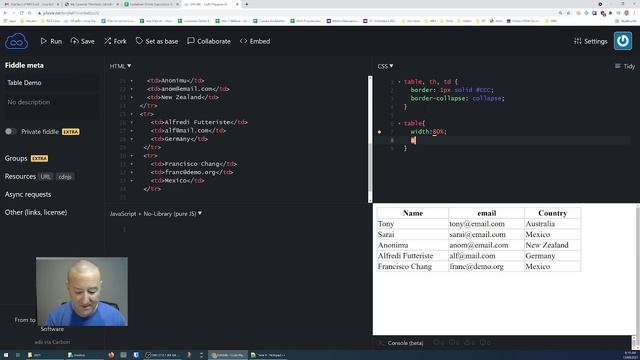Fold the table{ CSS rule
This screenshot has width=640, height=360.
point(399,123)
